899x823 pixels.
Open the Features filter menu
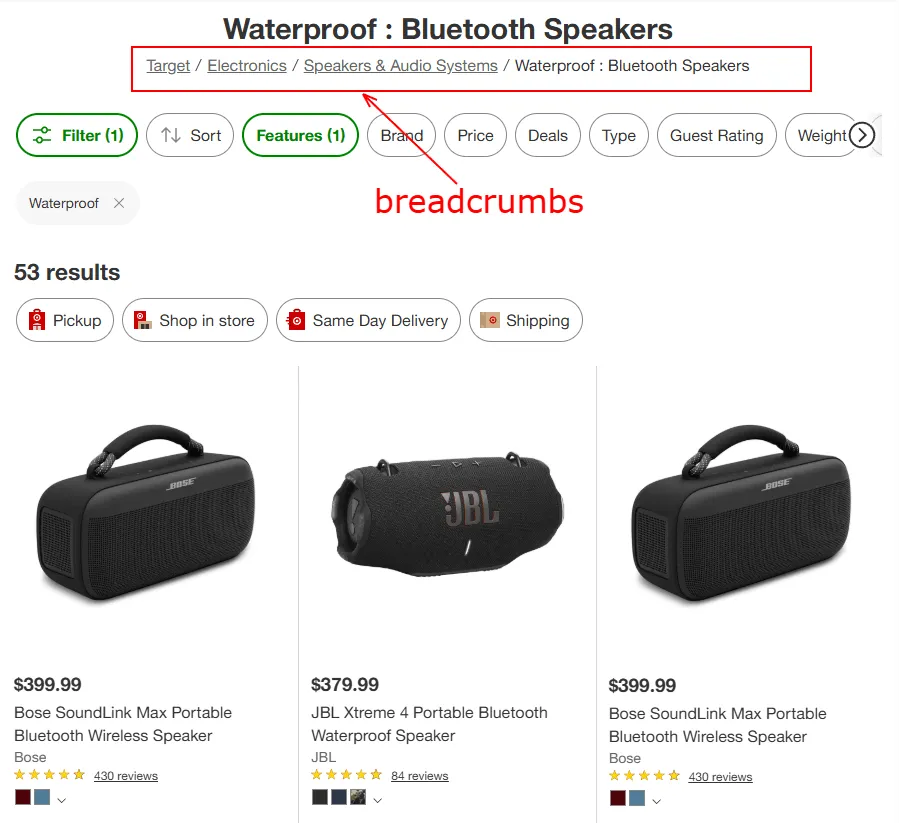[300, 135]
